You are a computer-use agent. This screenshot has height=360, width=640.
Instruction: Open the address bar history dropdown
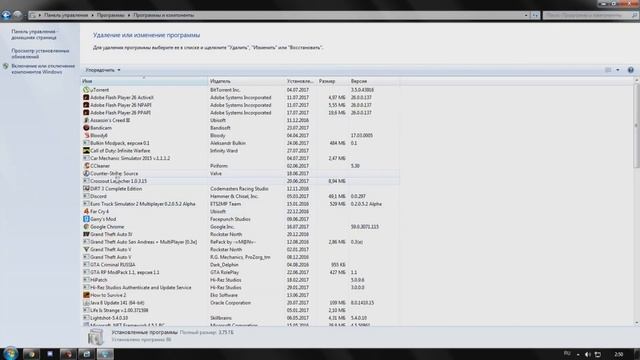point(526,16)
